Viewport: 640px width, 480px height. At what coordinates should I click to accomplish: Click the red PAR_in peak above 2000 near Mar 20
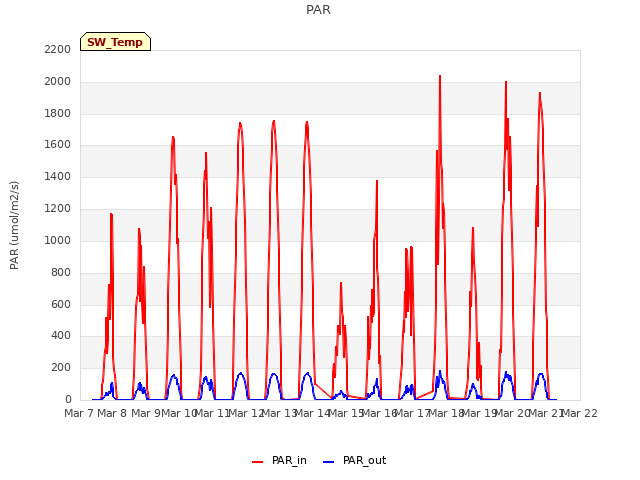tap(506, 82)
